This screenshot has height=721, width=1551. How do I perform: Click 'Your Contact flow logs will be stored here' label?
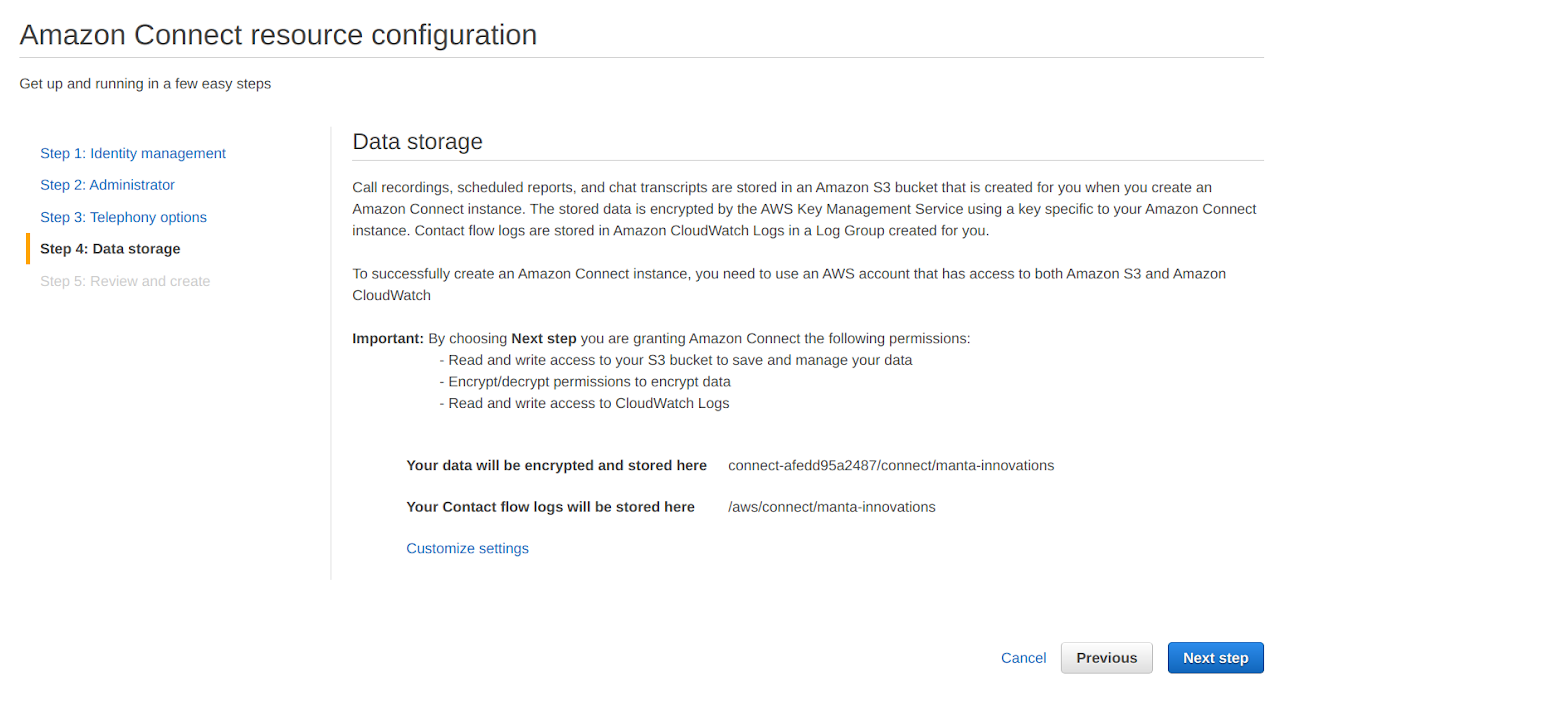coord(550,507)
